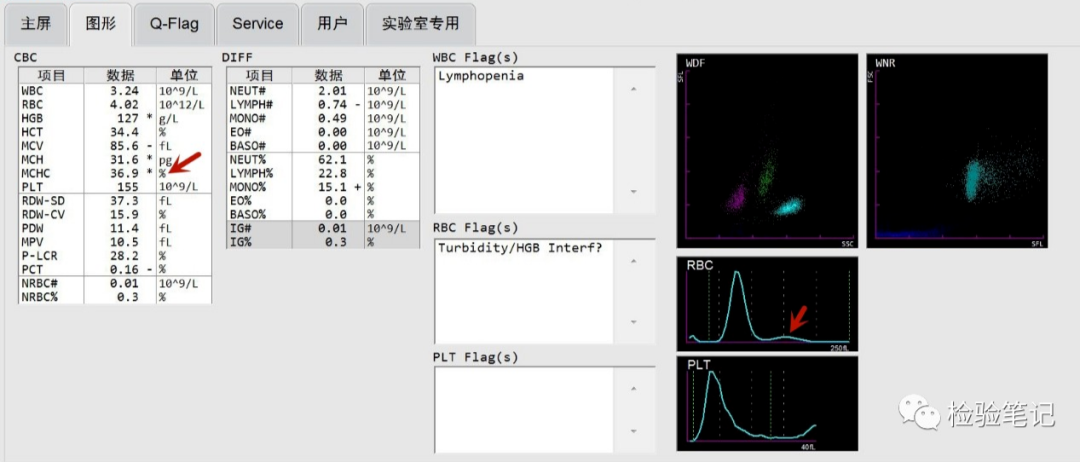Click the CBC 项目 column header
This screenshot has height=462, width=1080.
tap(51, 76)
